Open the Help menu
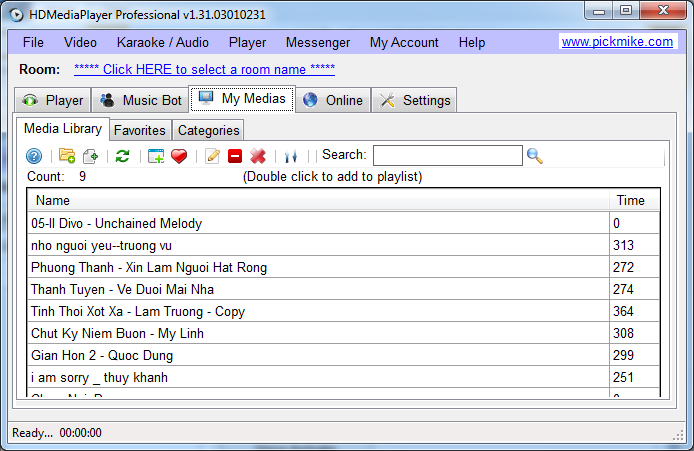 (472, 42)
